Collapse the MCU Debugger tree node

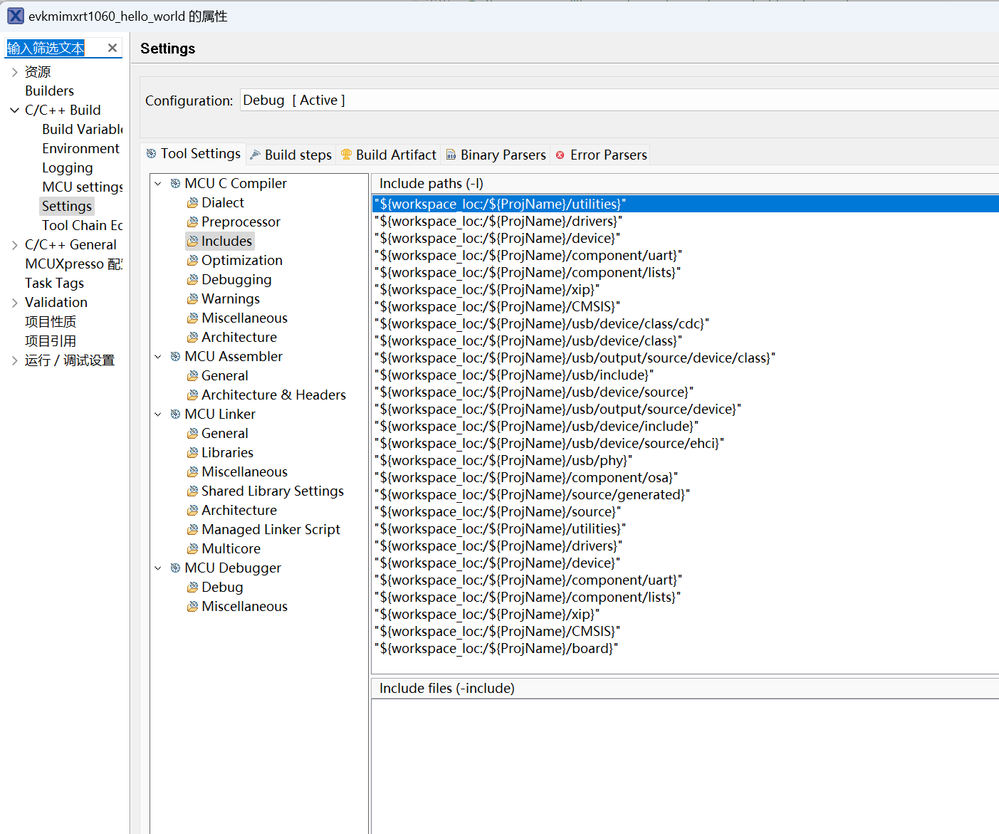158,568
